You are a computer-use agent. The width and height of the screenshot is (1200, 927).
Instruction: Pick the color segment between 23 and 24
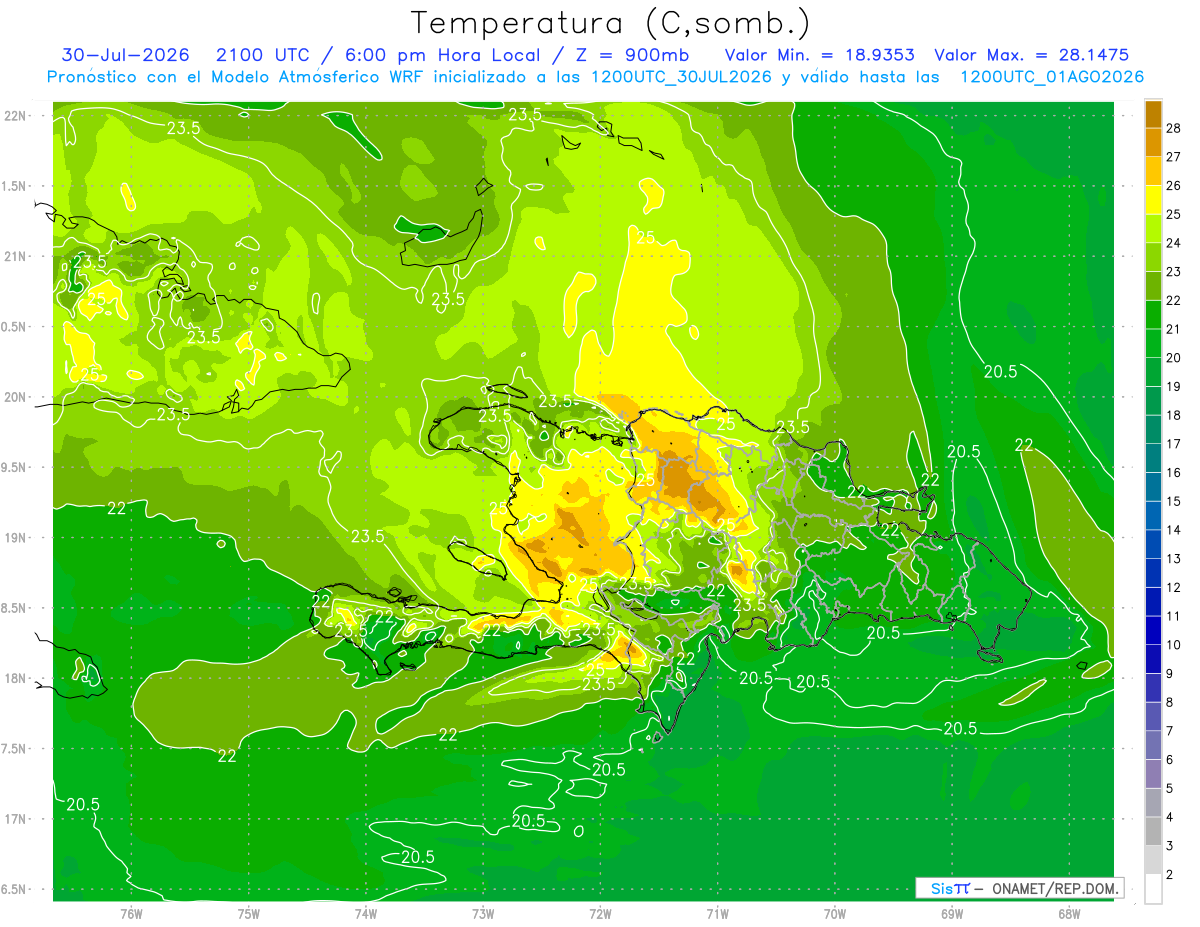click(1153, 258)
